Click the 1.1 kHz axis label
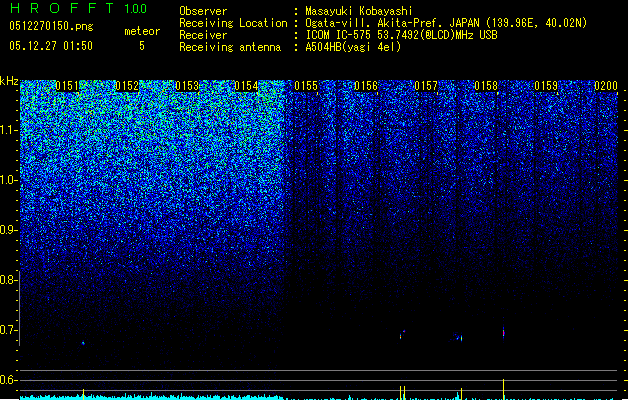Viewport: 629px width, 400px height. tap(8, 130)
